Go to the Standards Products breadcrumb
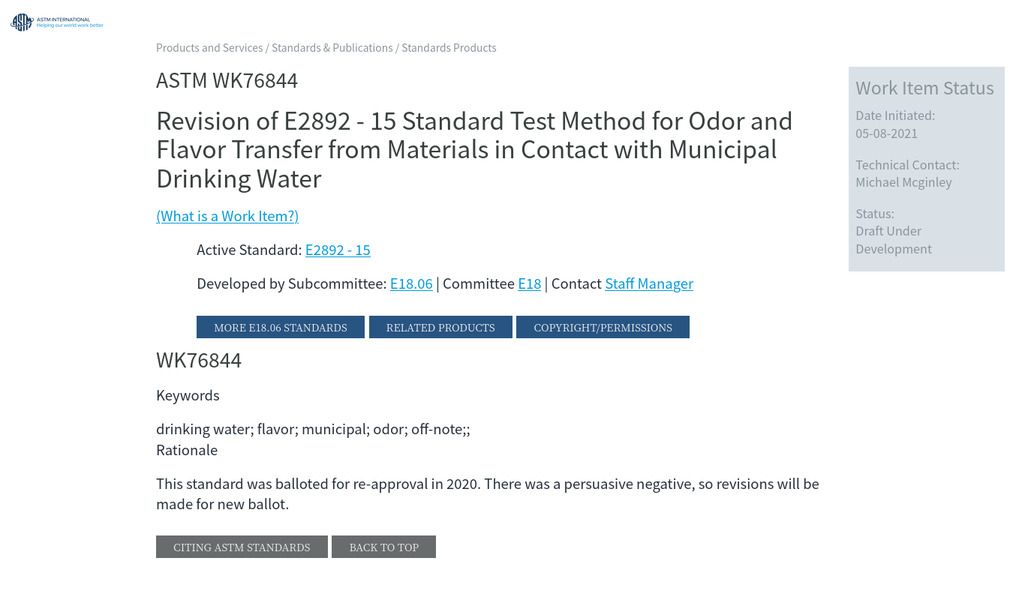Image resolution: width=1013 pixels, height=606 pixels. [x=449, y=48]
